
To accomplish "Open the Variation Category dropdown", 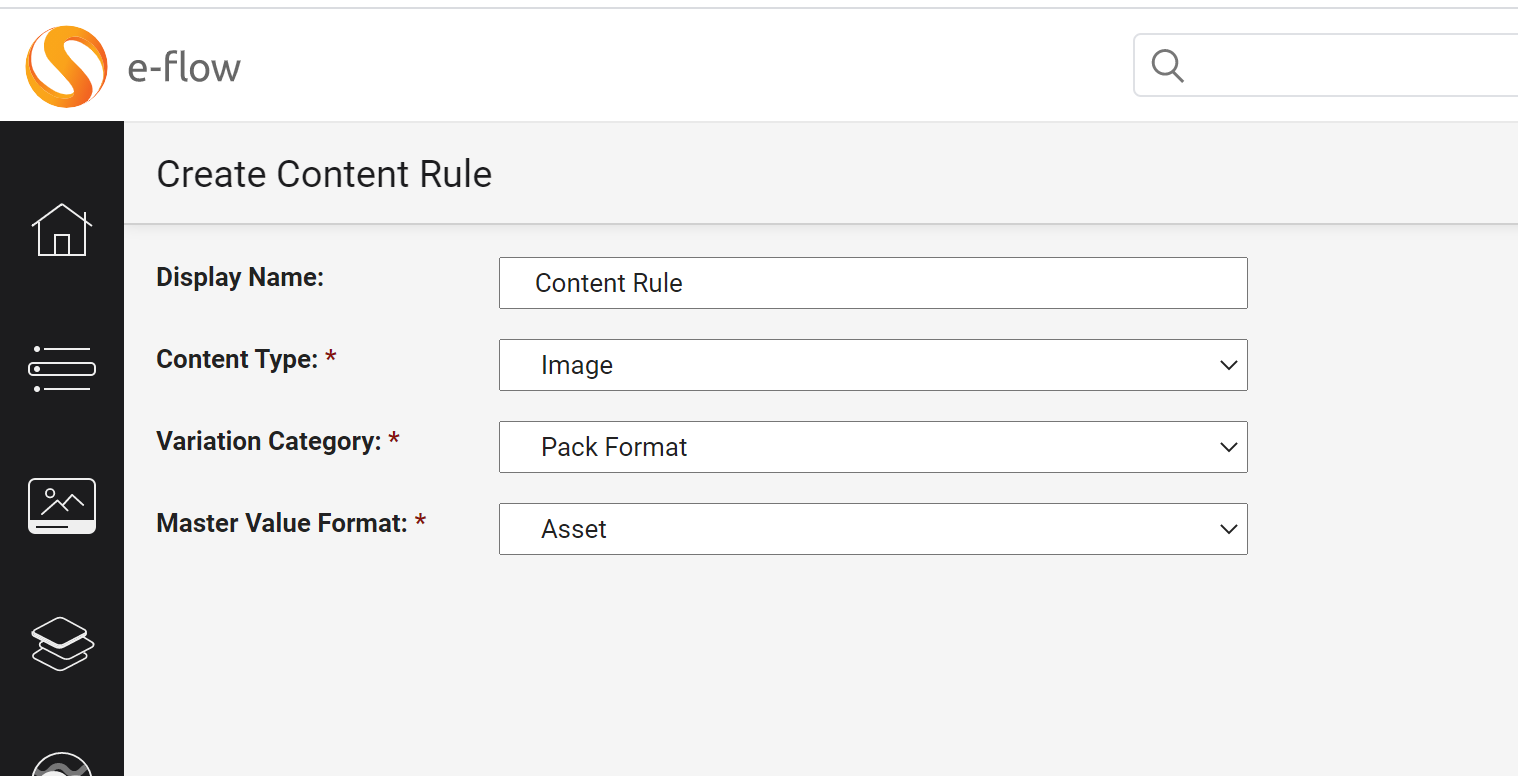I will (873, 447).
